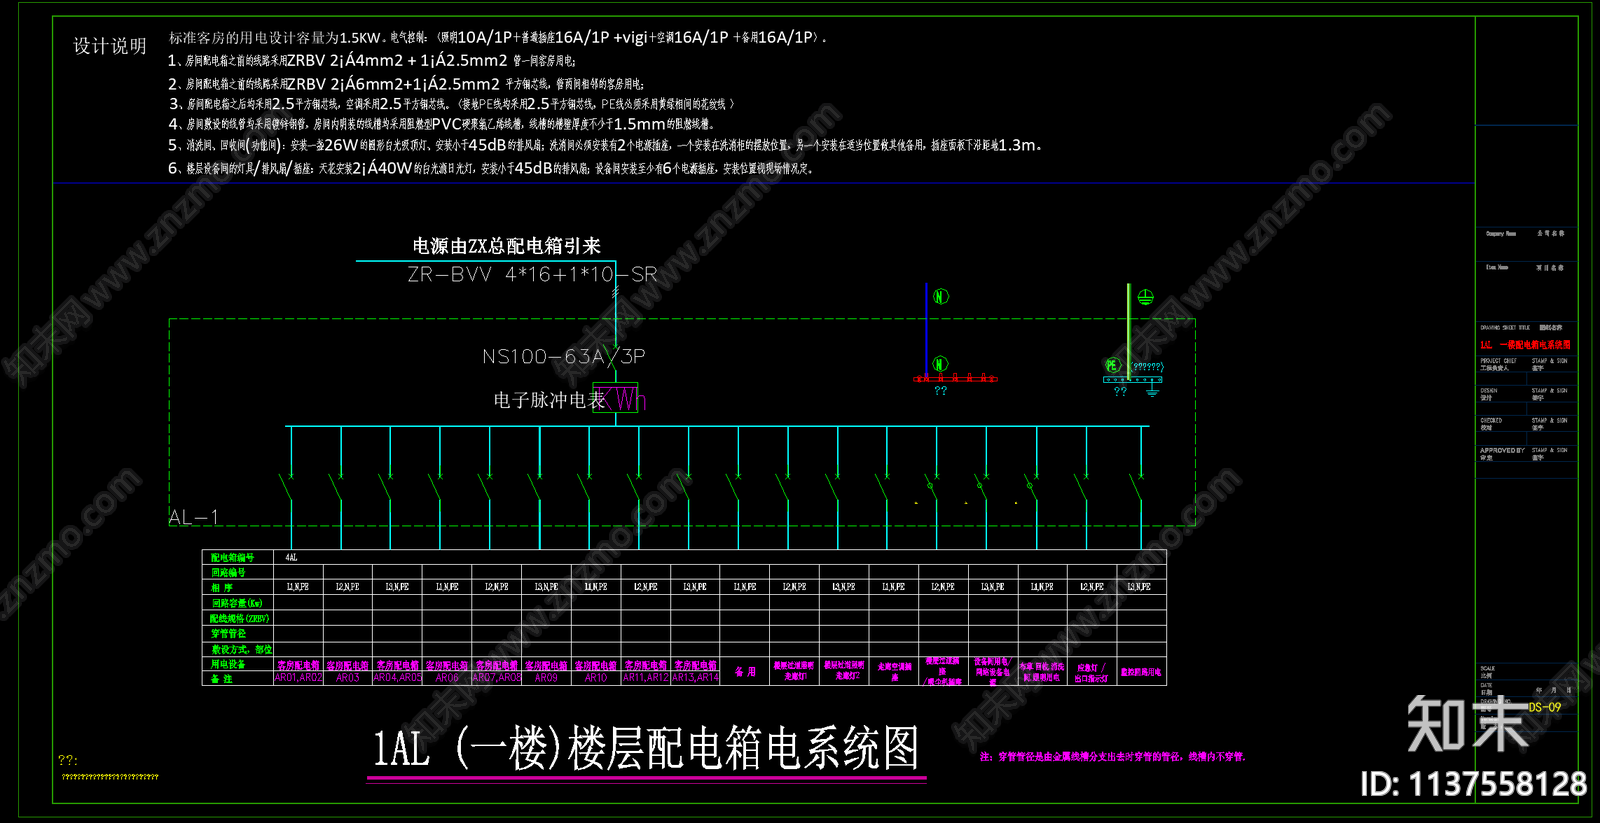
Task: Click the '备 注' row header
Action: [222, 679]
